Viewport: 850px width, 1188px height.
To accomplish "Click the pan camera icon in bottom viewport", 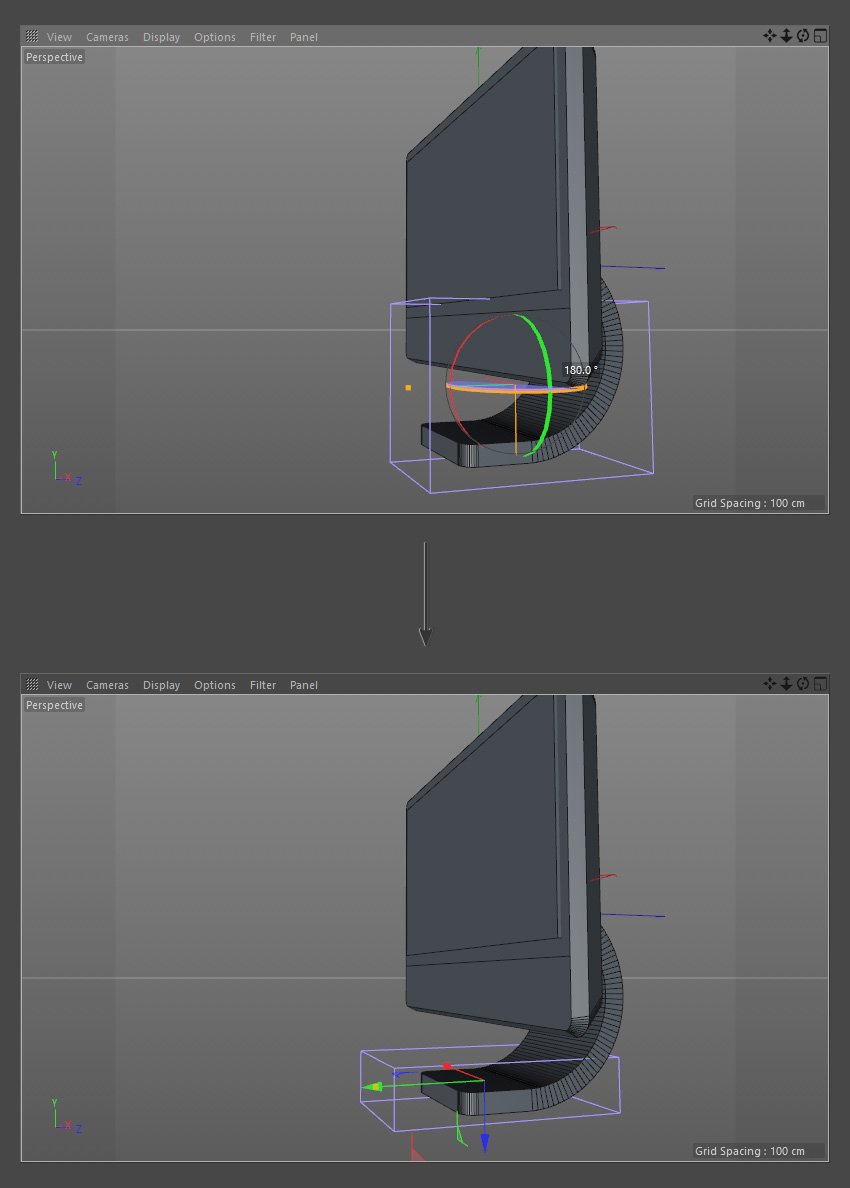I will pyautogui.click(x=770, y=684).
